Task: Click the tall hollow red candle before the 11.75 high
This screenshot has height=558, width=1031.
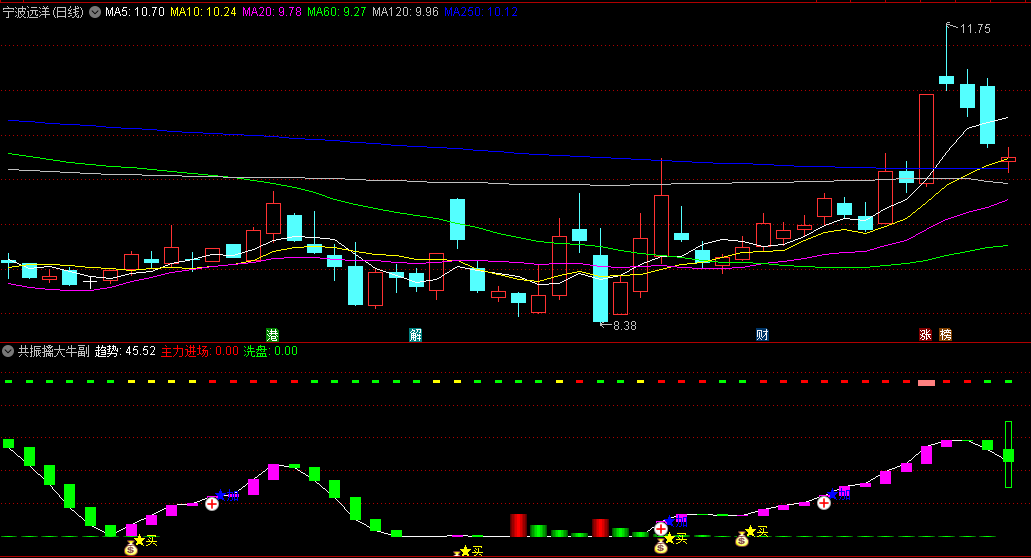Action: tap(926, 139)
